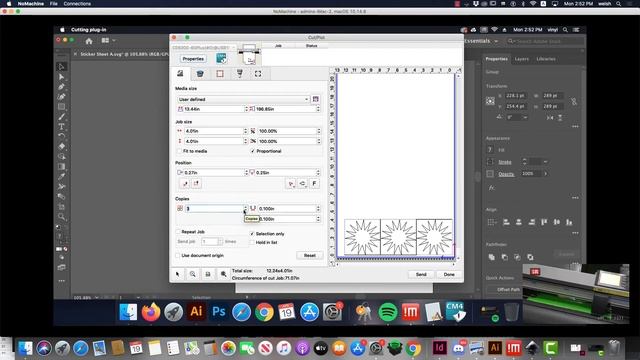The width and height of the screenshot is (640, 360).
Task: Click the Fill color swatch in Appearance
Action: [490, 150]
